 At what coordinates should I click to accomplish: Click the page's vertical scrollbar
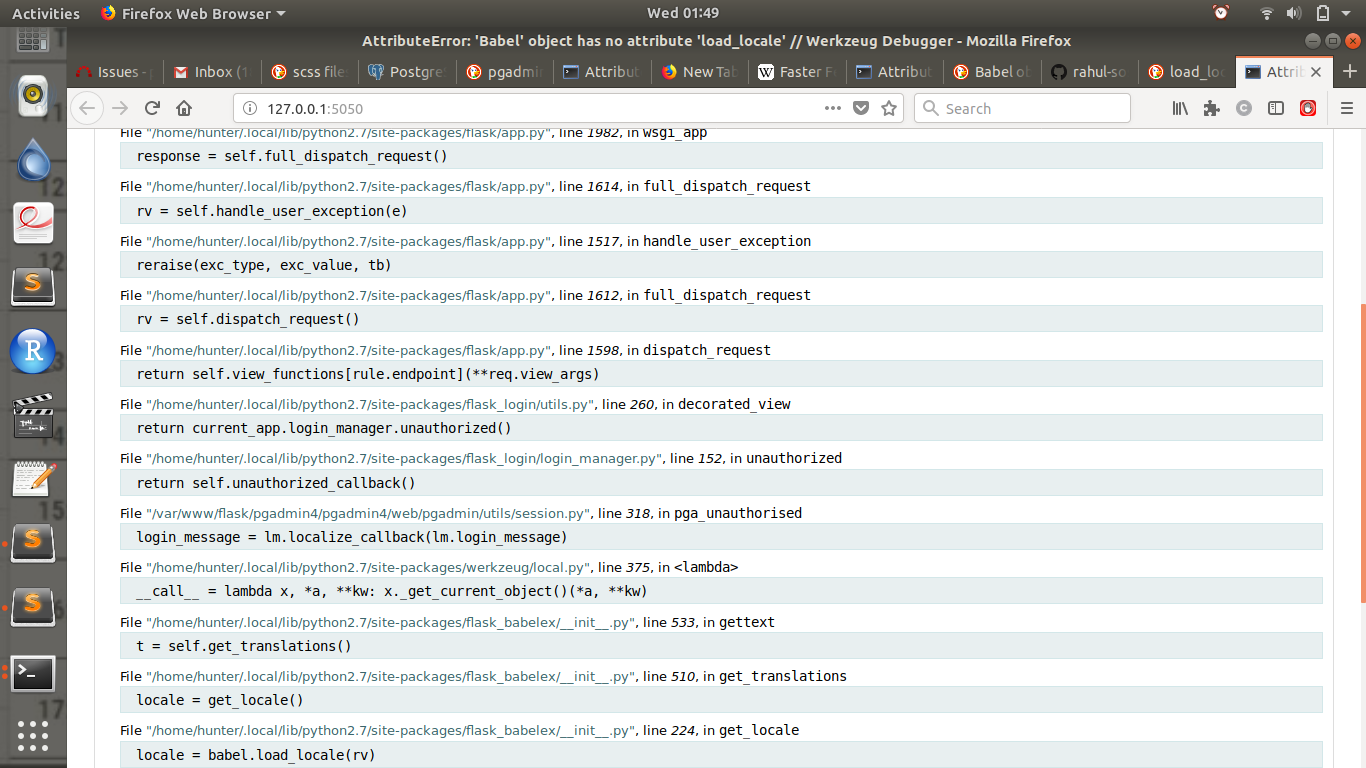[1361, 452]
